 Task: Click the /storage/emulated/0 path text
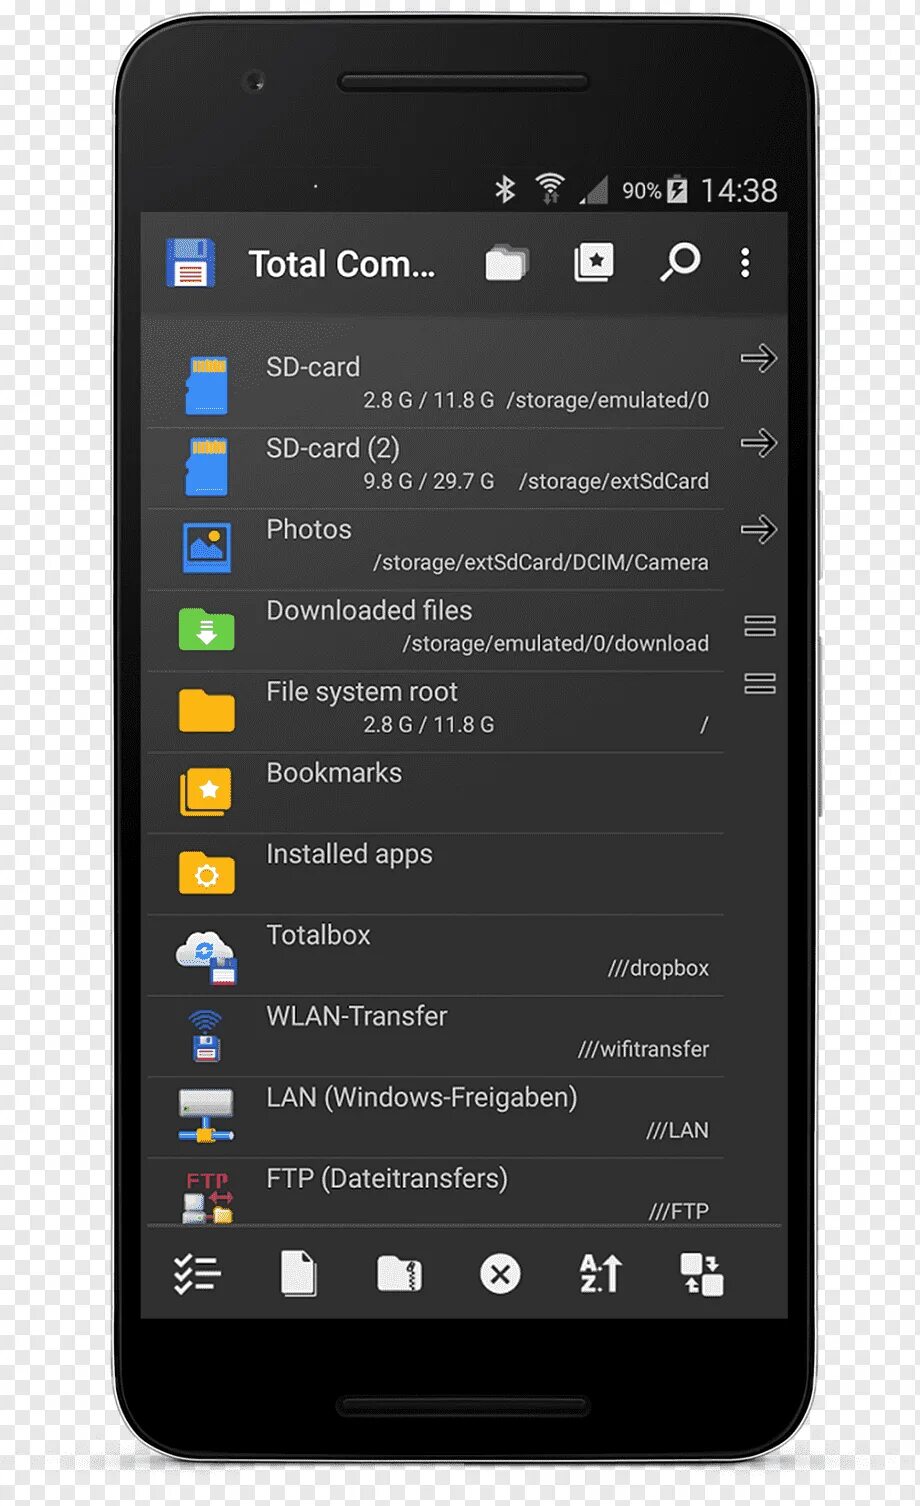608,400
